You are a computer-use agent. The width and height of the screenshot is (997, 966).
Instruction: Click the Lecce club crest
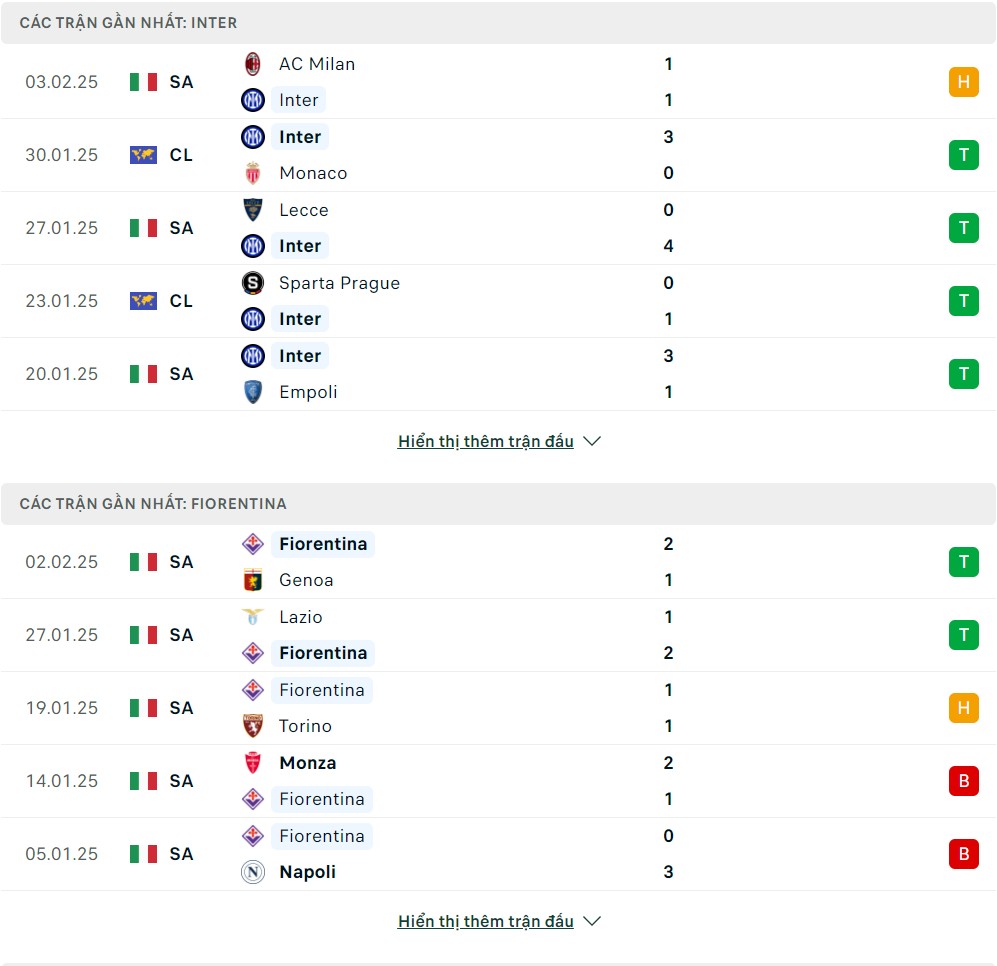[252, 210]
